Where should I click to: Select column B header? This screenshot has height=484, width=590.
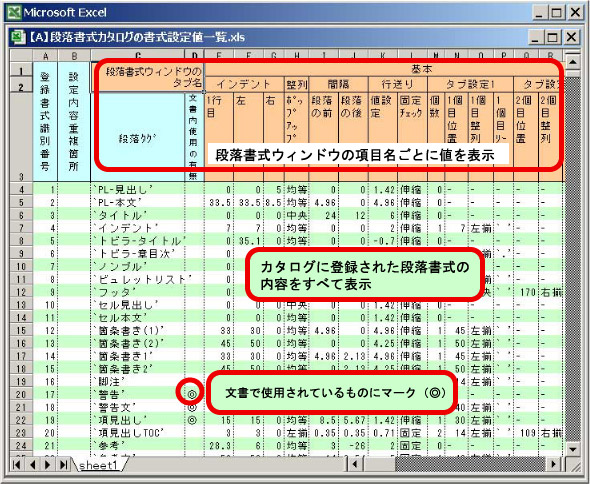74,56
